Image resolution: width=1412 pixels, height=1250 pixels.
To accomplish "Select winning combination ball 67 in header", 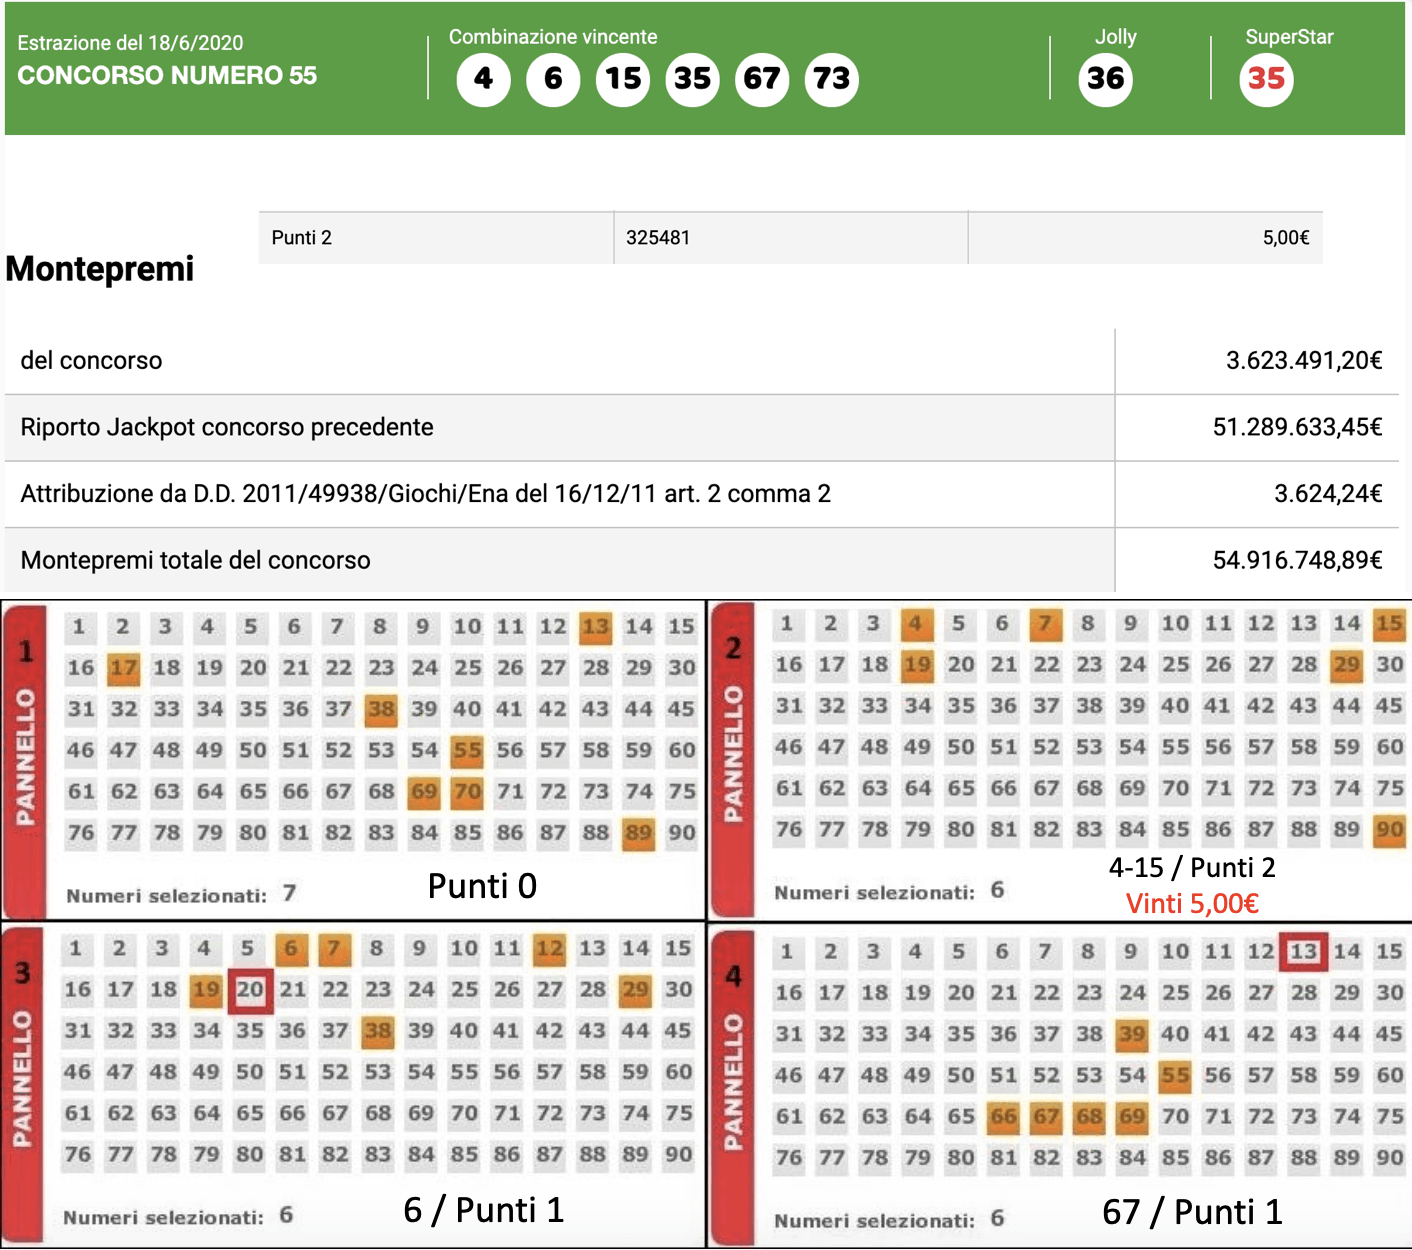I will click(x=761, y=79).
